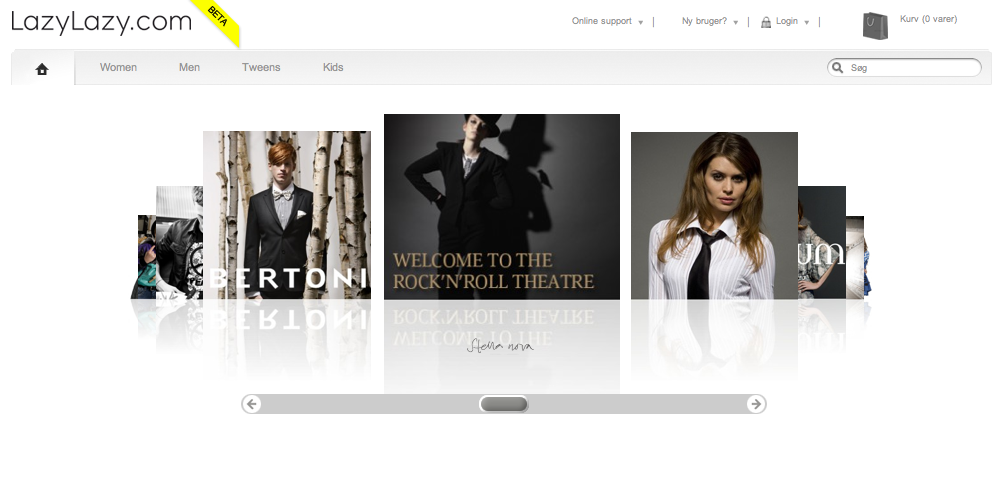1001x478 pixels.
Task: Click the carousel left arrow button
Action: click(252, 404)
